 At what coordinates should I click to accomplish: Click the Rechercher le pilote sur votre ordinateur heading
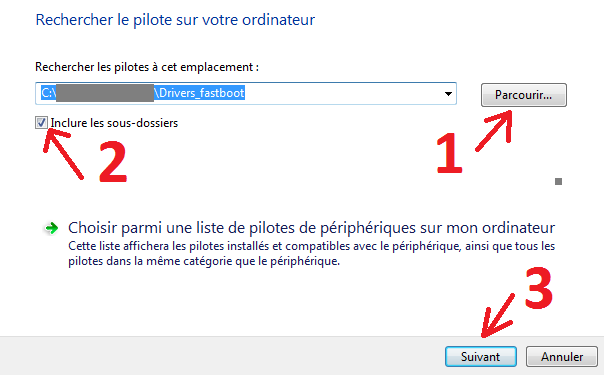[x=175, y=20]
